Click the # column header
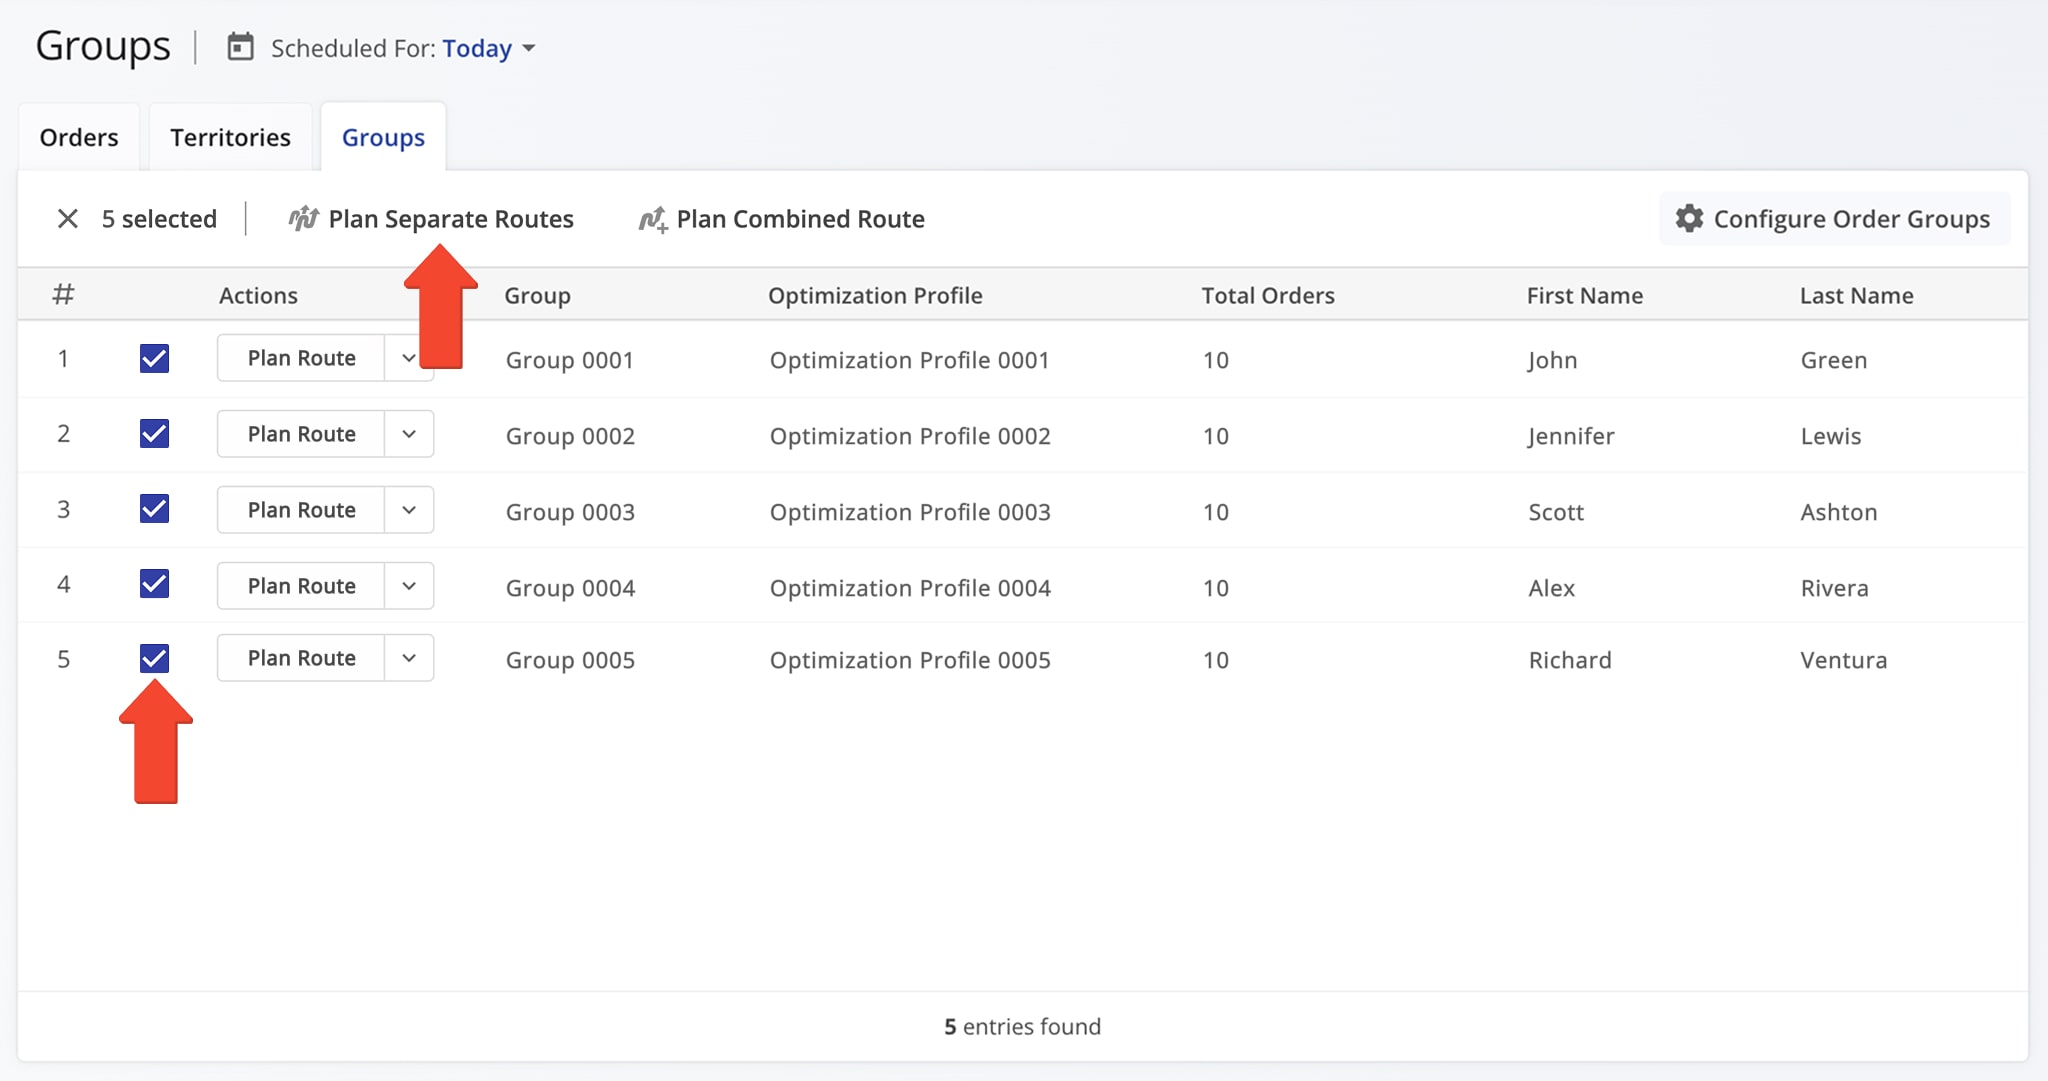 click(63, 294)
